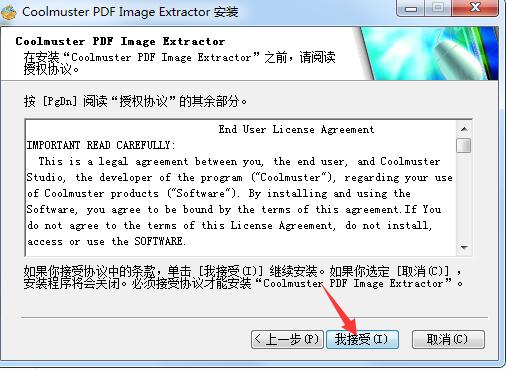Image resolution: width=508 pixels, height=370 pixels.
Task: Minimize the installer window
Action: [x=411, y=8]
